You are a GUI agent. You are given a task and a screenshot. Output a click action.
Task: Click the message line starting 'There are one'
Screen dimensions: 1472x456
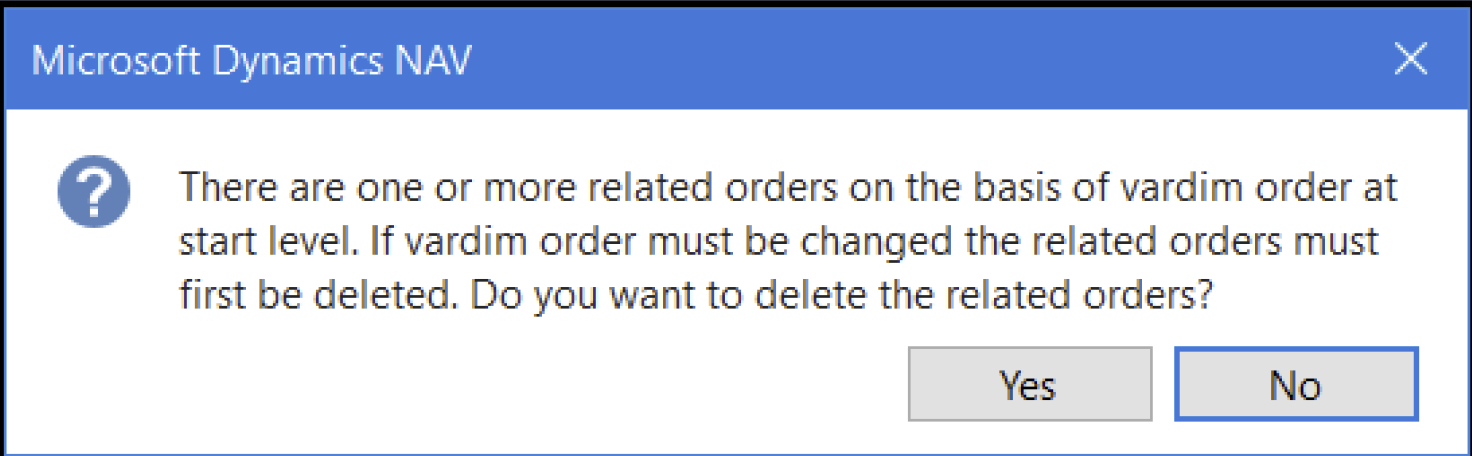[x=788, y=187]
